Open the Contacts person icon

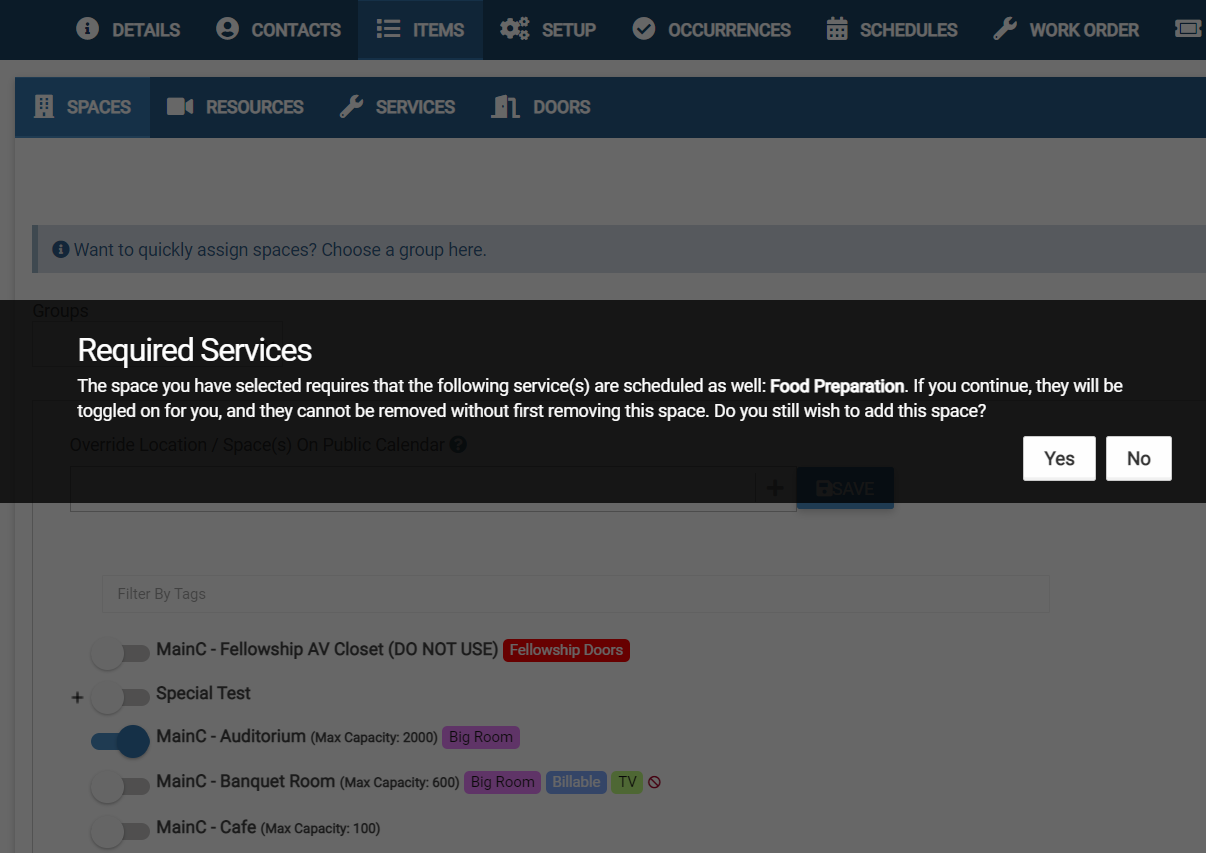coord(228,29)
